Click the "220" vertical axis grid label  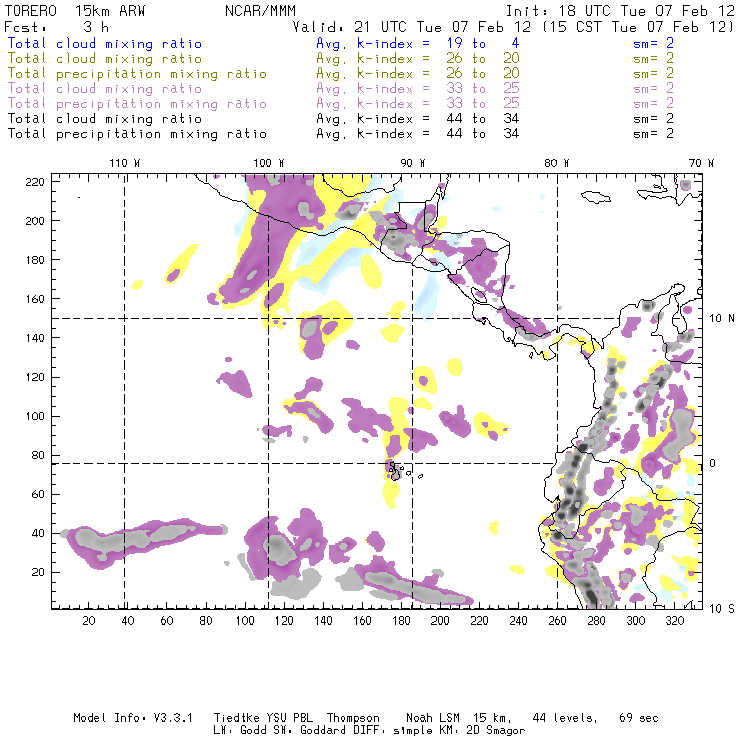click(35, 182)
